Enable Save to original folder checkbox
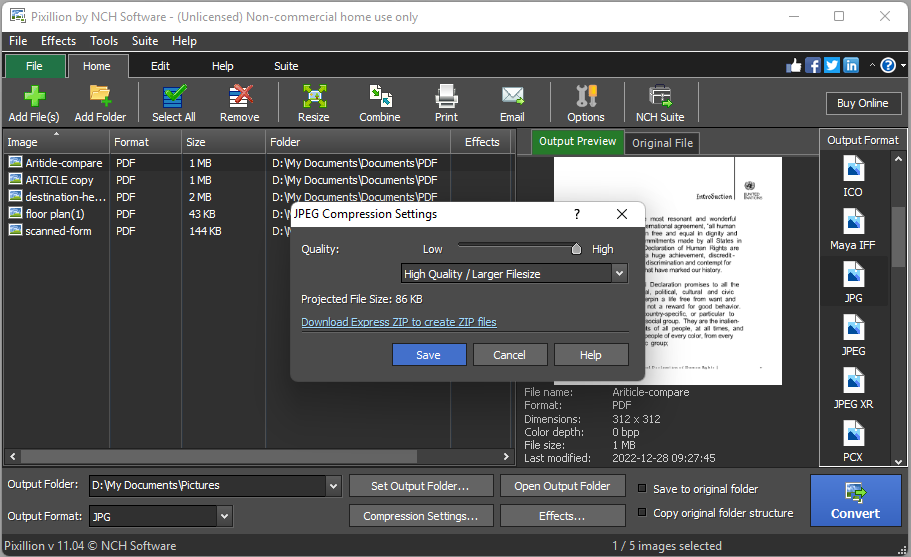911x557 pixels. (642, 488)
